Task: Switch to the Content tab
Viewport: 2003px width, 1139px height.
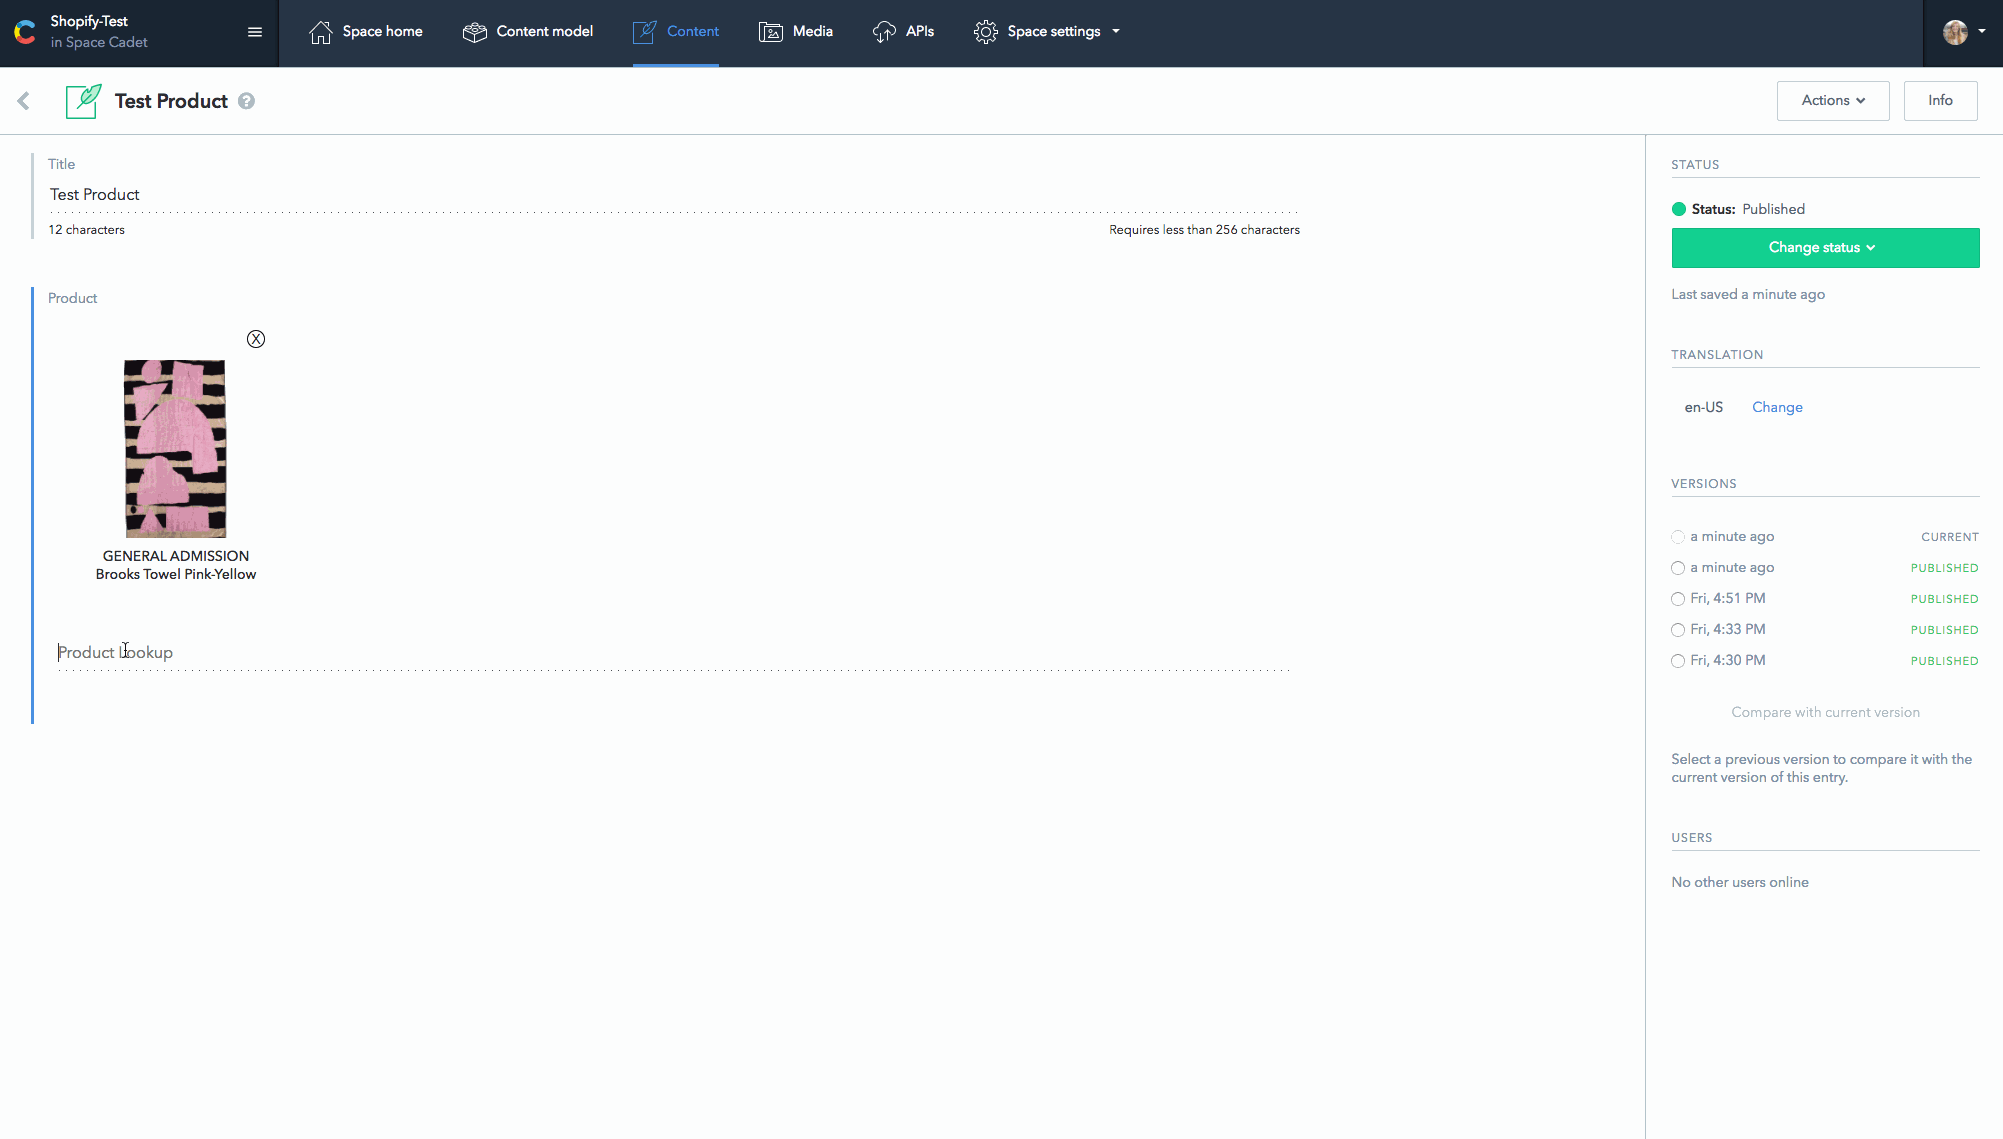Action: (x=676, y=31)
